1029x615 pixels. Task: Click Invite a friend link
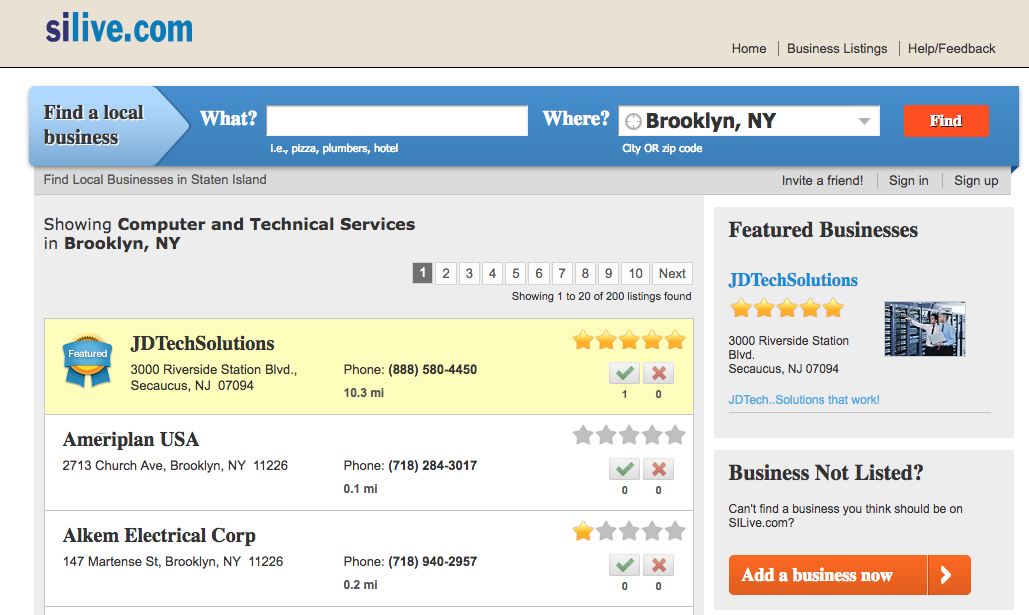[822, 180]
